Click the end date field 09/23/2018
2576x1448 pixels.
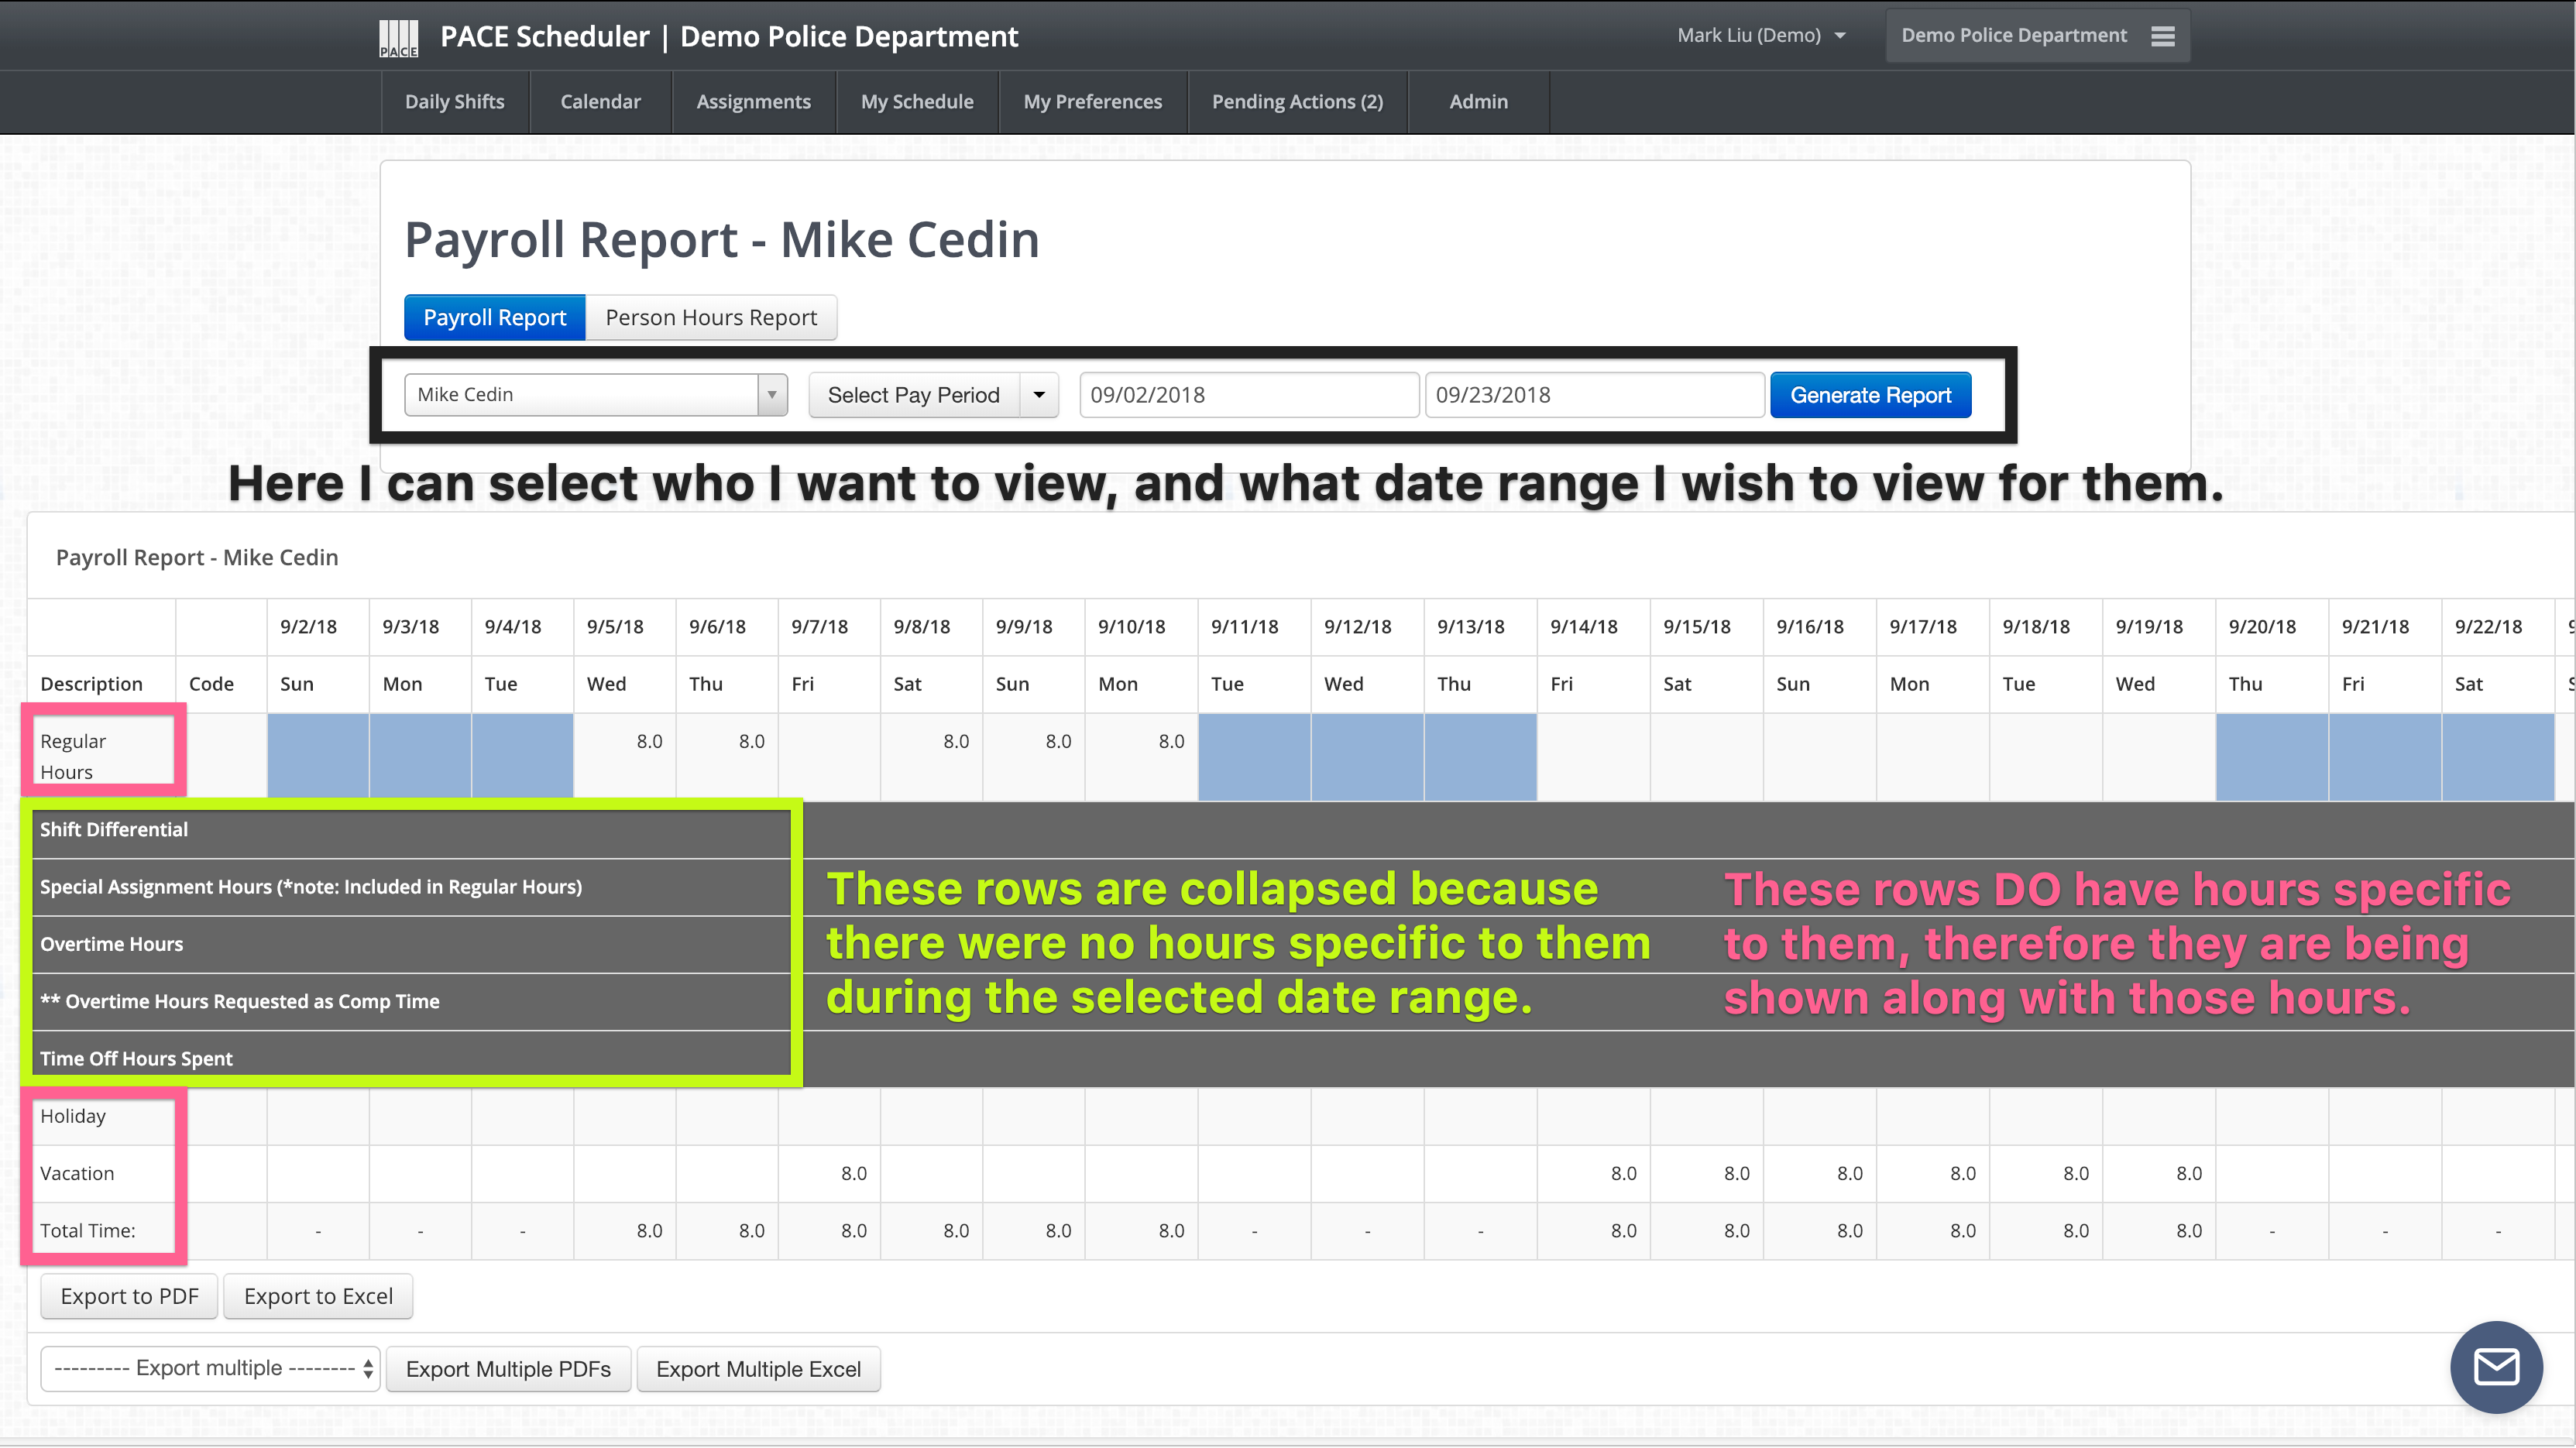point(1594,395)
